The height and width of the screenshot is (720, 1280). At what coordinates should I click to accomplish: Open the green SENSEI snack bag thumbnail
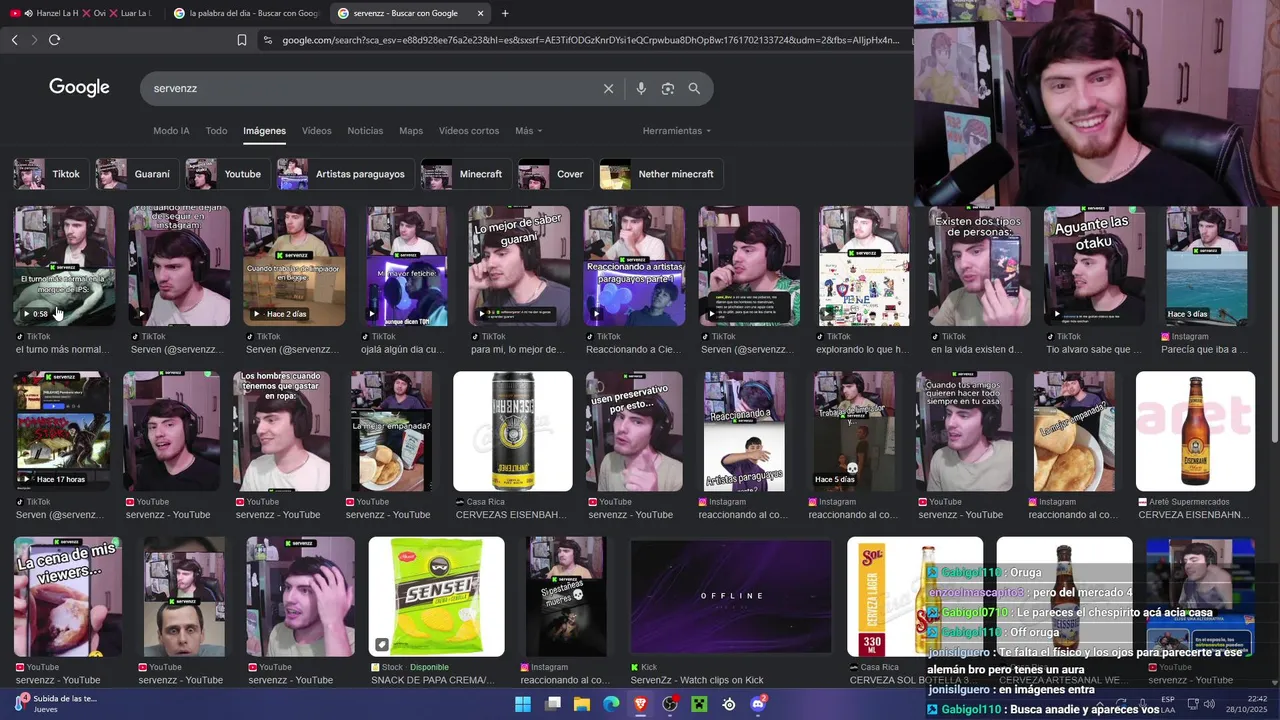tap(437, 597)
